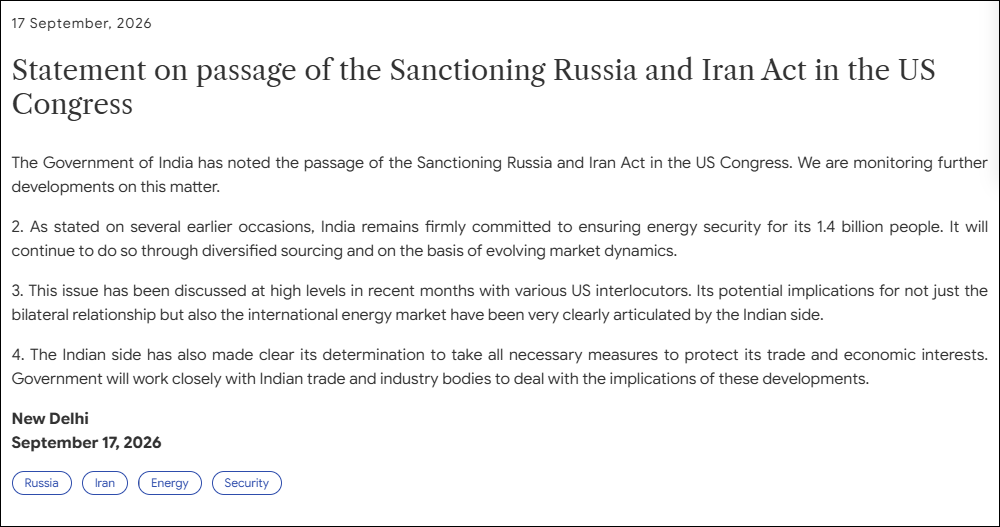Click "developments on this matter" text
Viewport: 1000px width, 527px height.
(x=114, y=187)
